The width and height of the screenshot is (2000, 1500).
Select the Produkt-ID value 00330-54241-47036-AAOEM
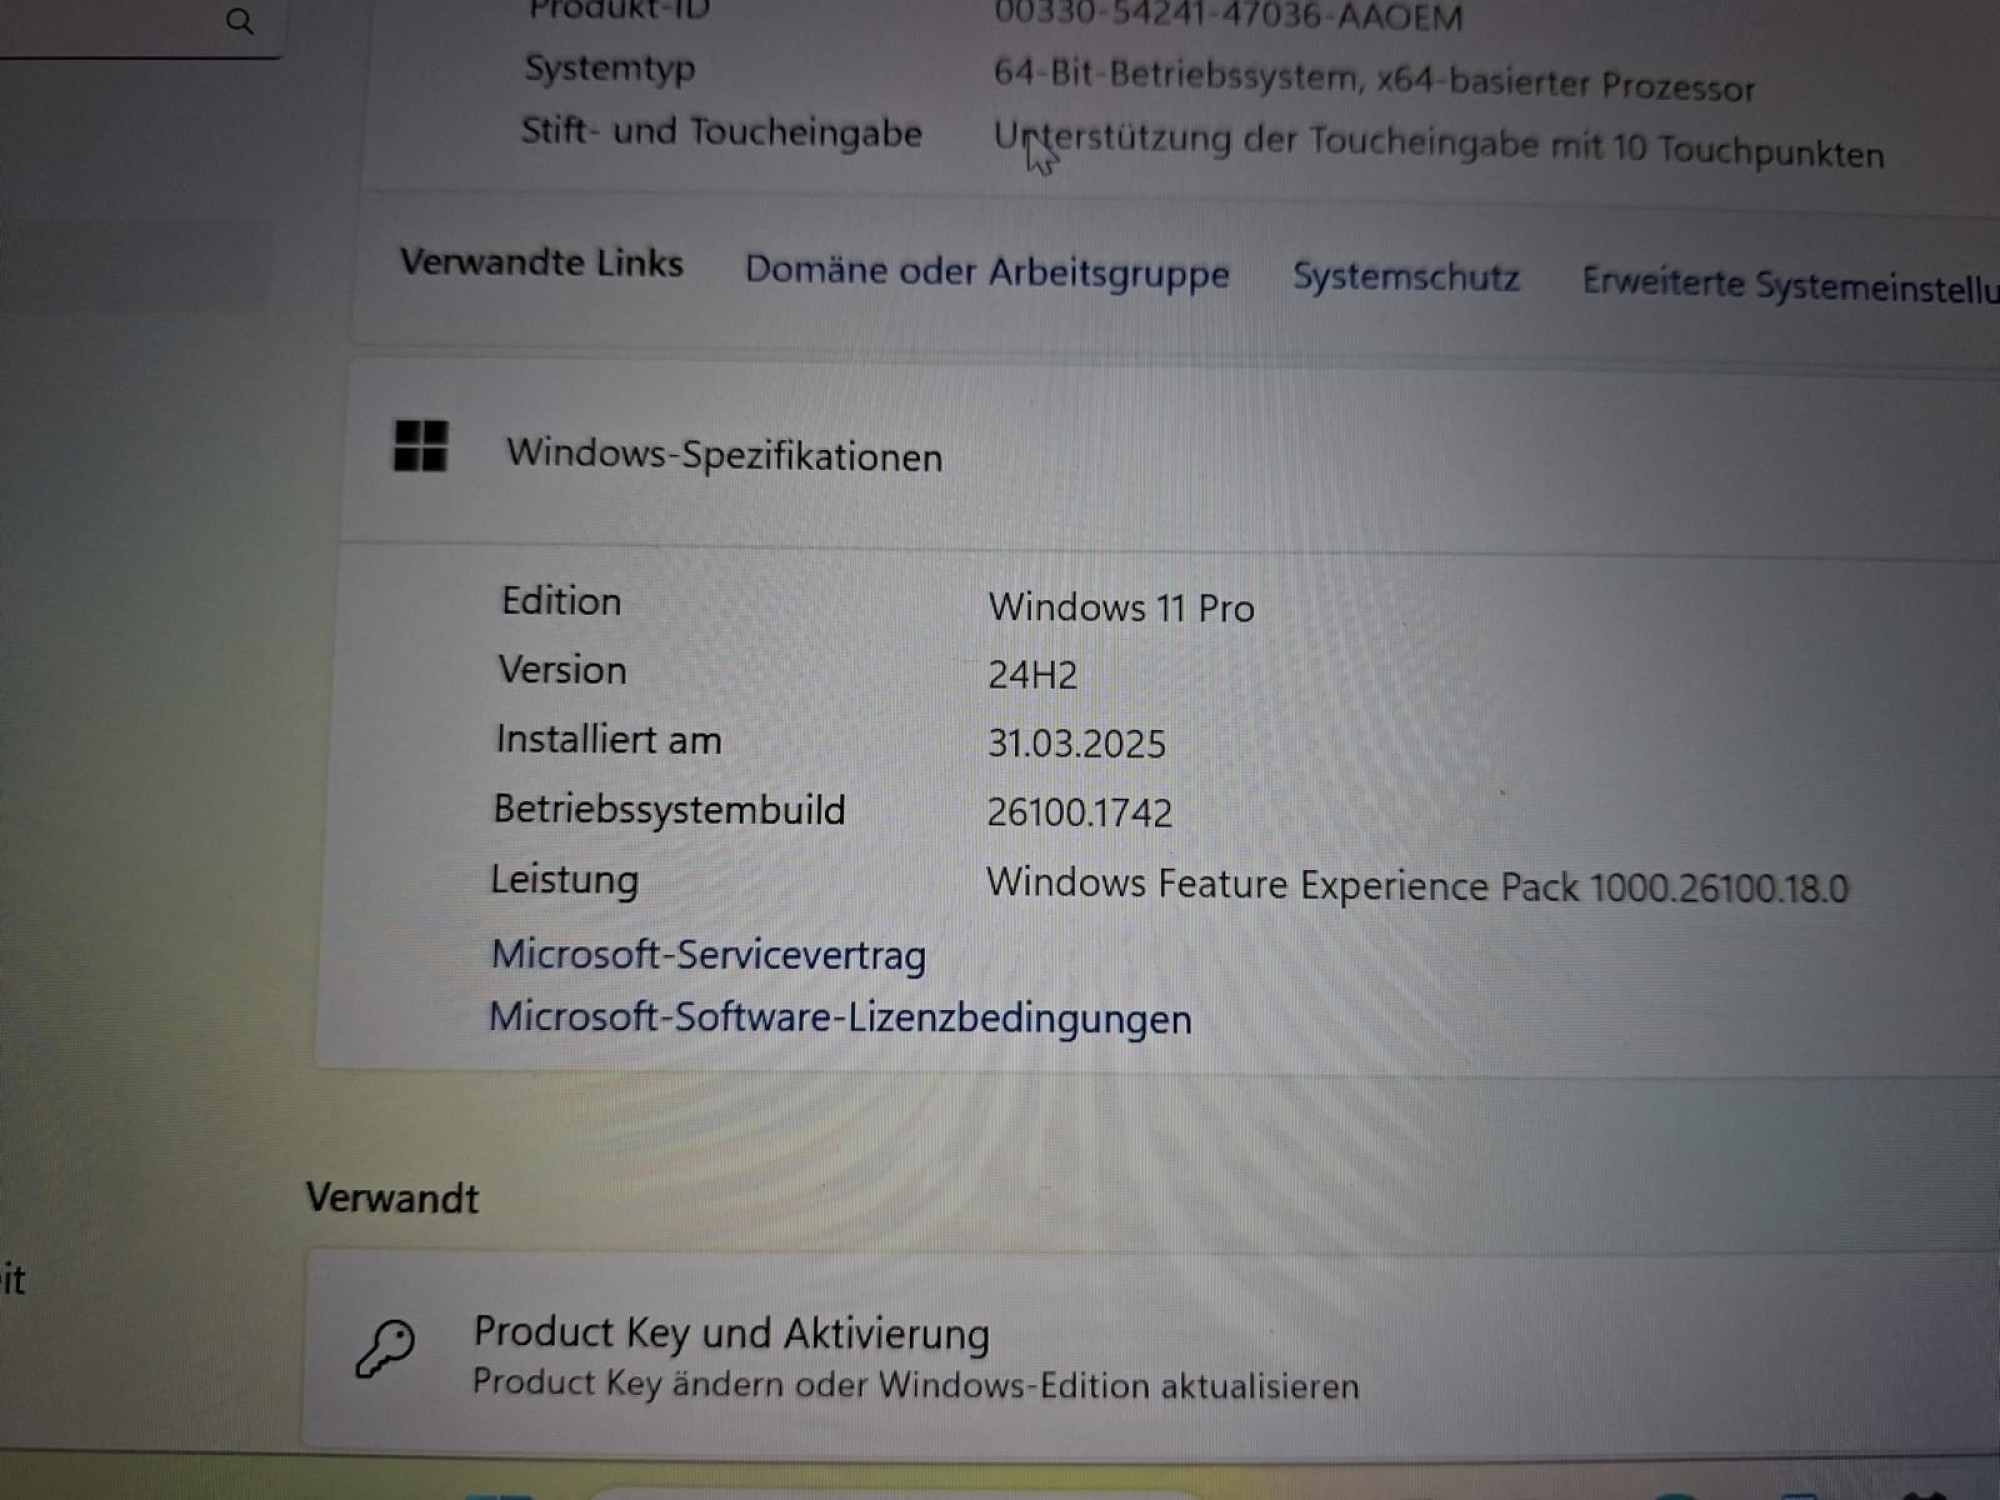(x=1228, y=18)
